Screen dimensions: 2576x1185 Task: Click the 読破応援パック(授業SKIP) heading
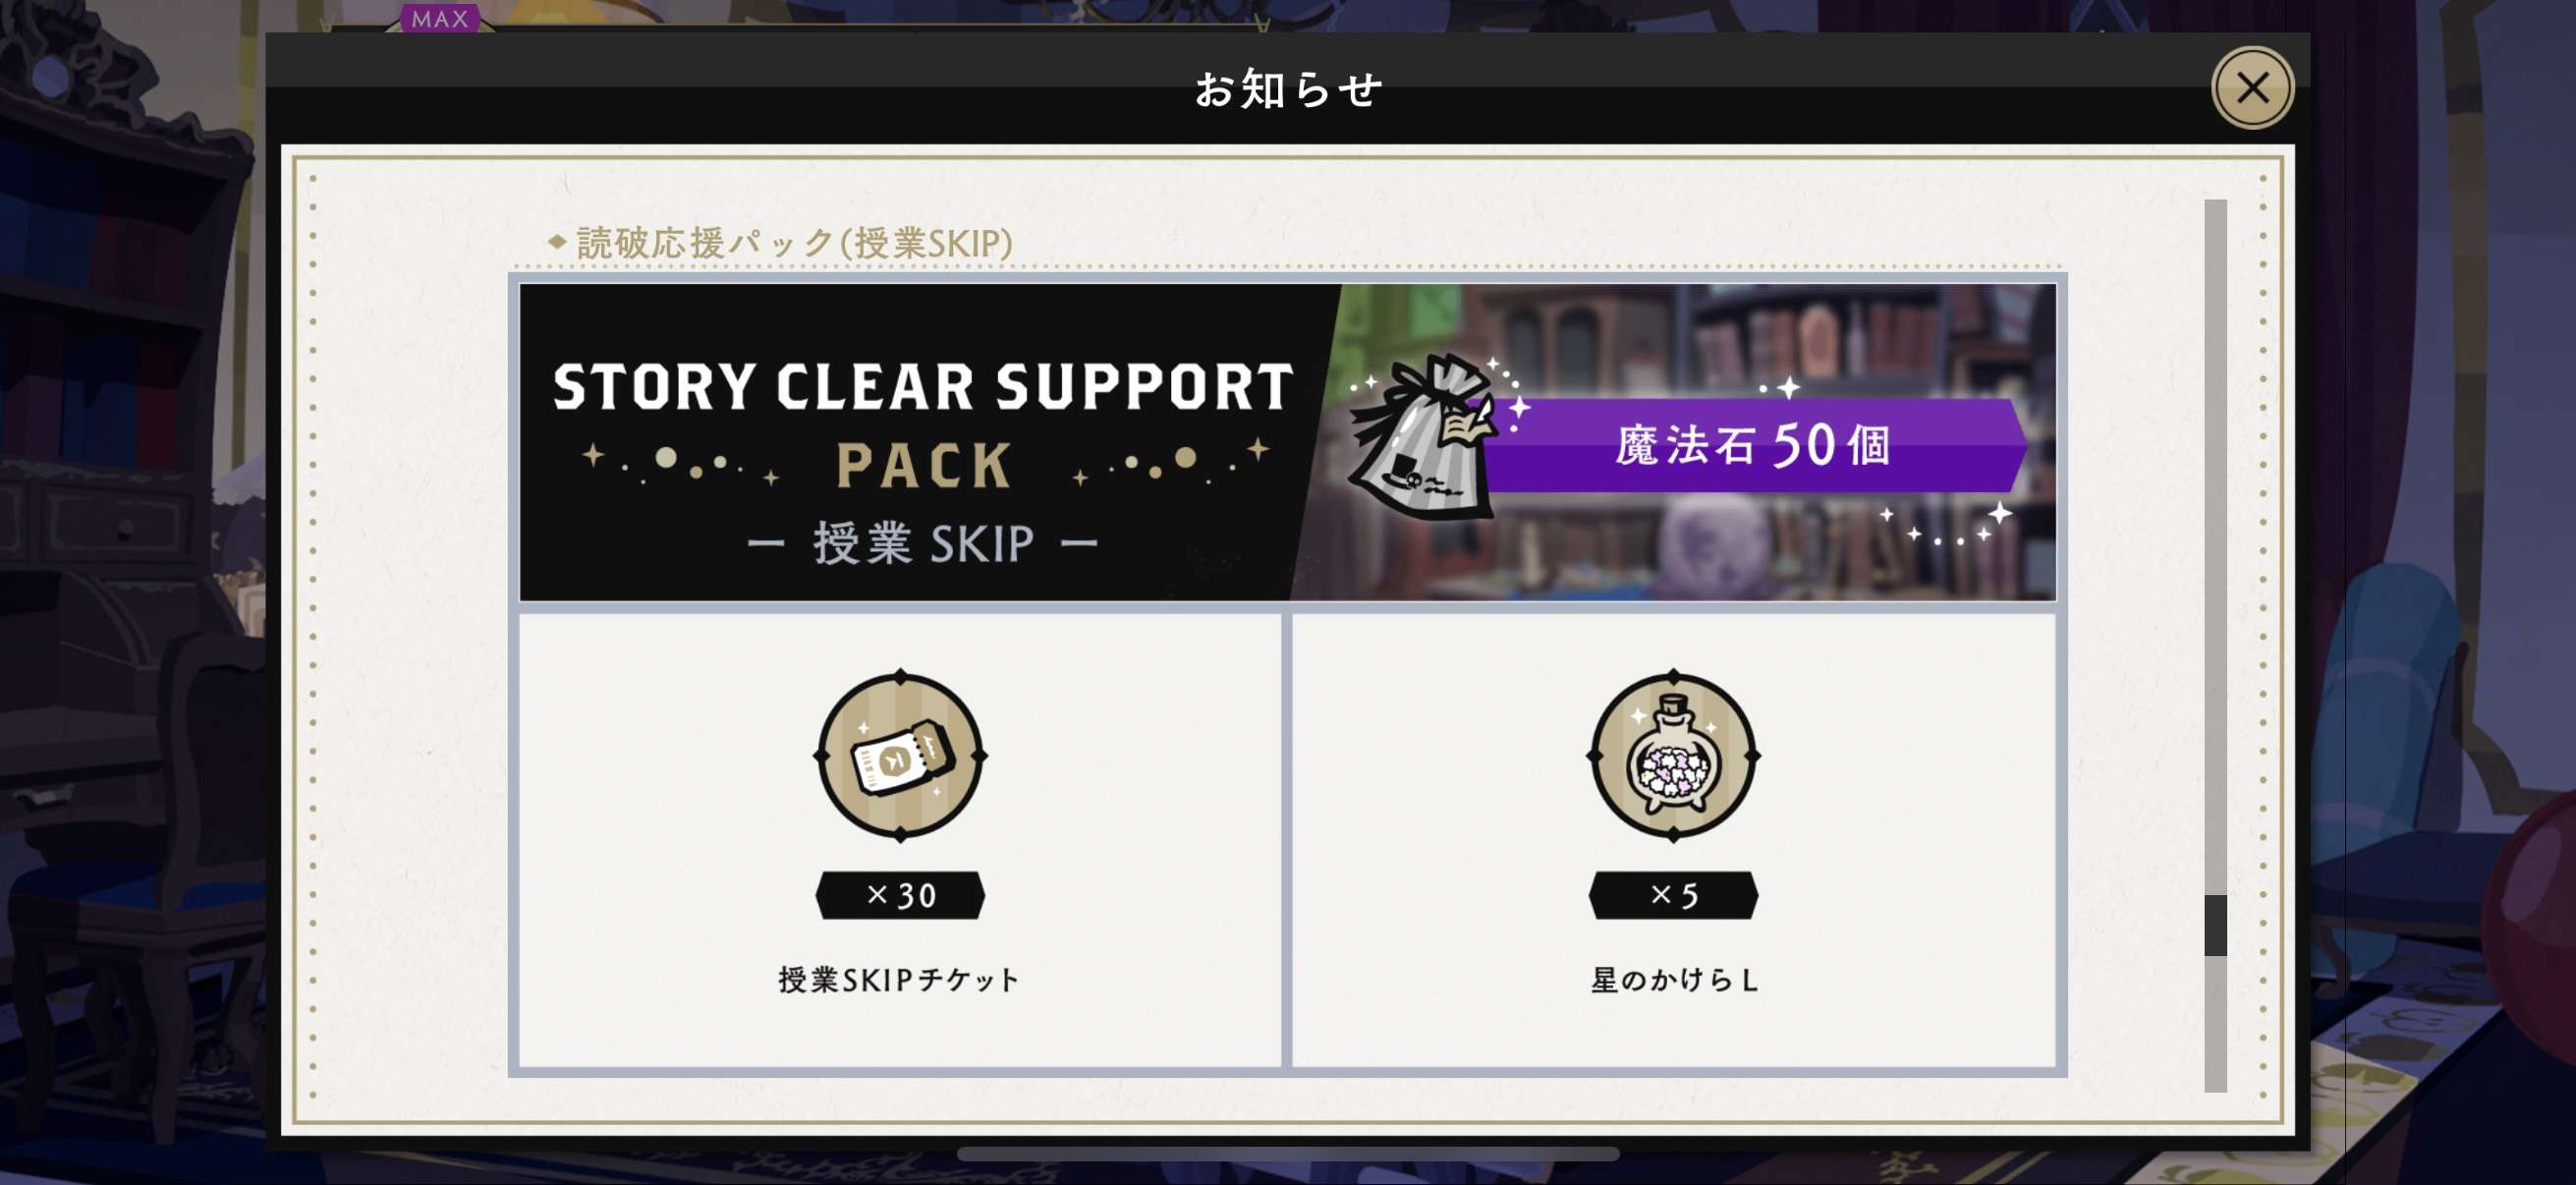tap(795, 243)
